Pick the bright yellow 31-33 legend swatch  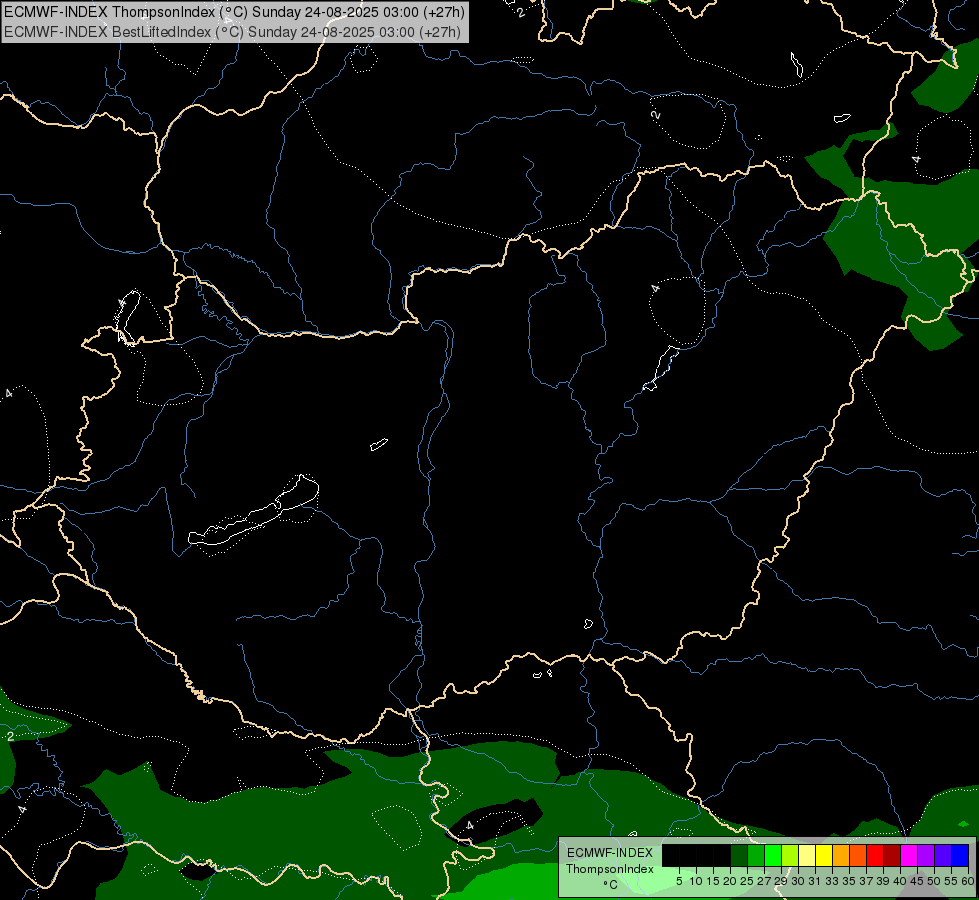824,856
